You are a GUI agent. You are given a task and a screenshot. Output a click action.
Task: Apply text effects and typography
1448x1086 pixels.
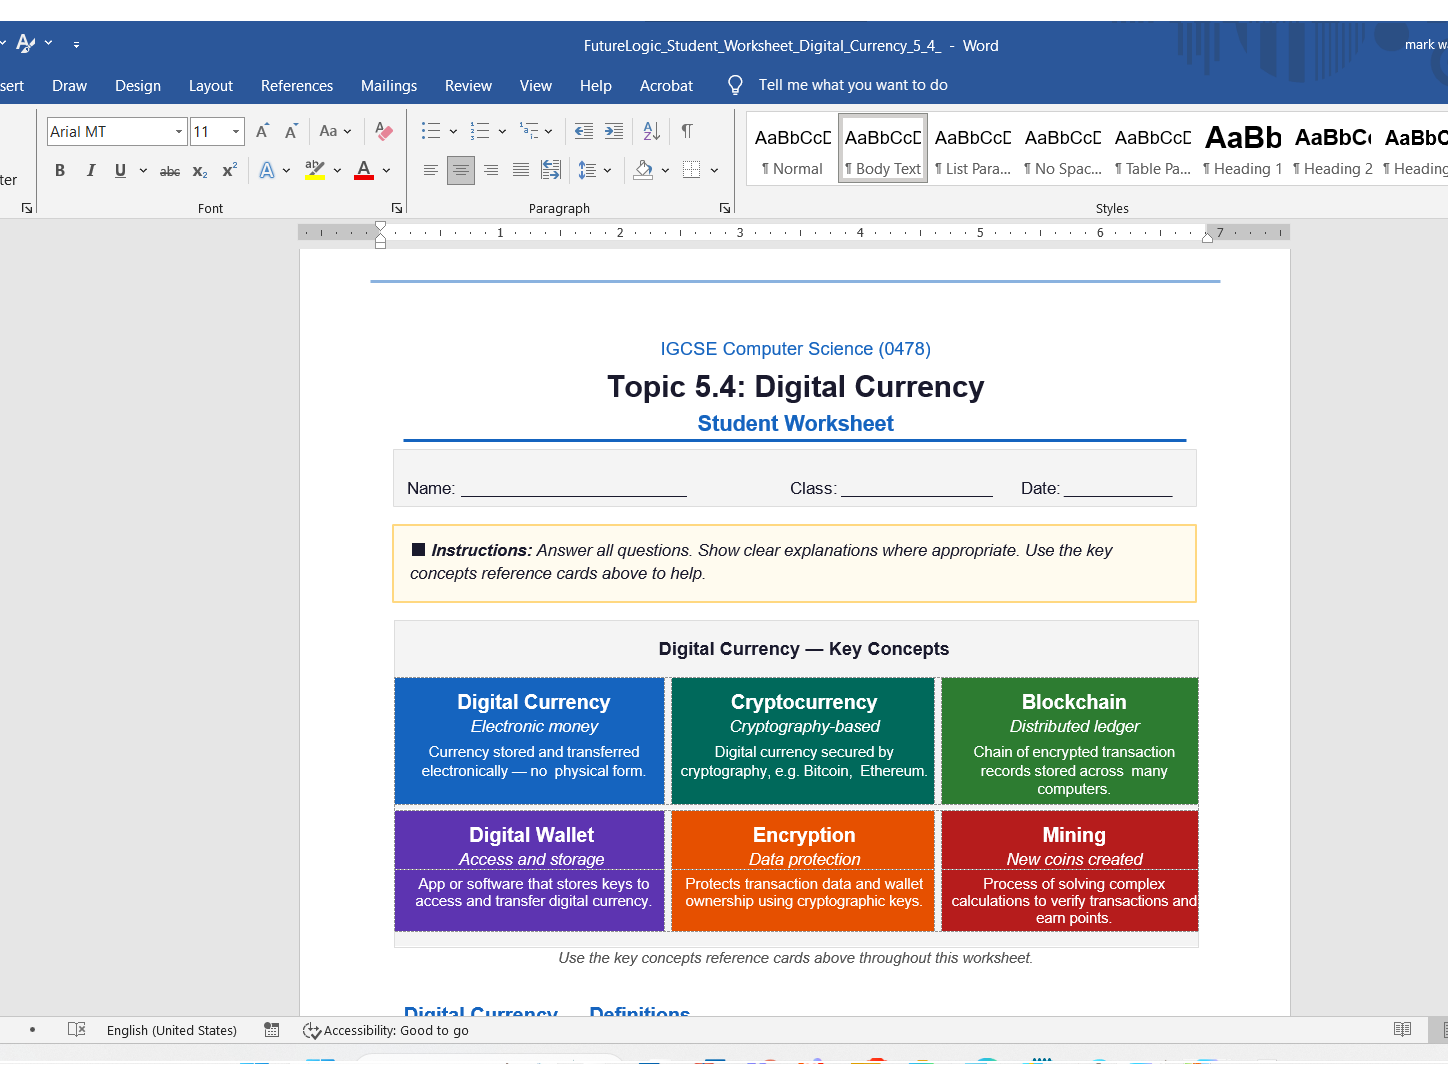[267, 171]
